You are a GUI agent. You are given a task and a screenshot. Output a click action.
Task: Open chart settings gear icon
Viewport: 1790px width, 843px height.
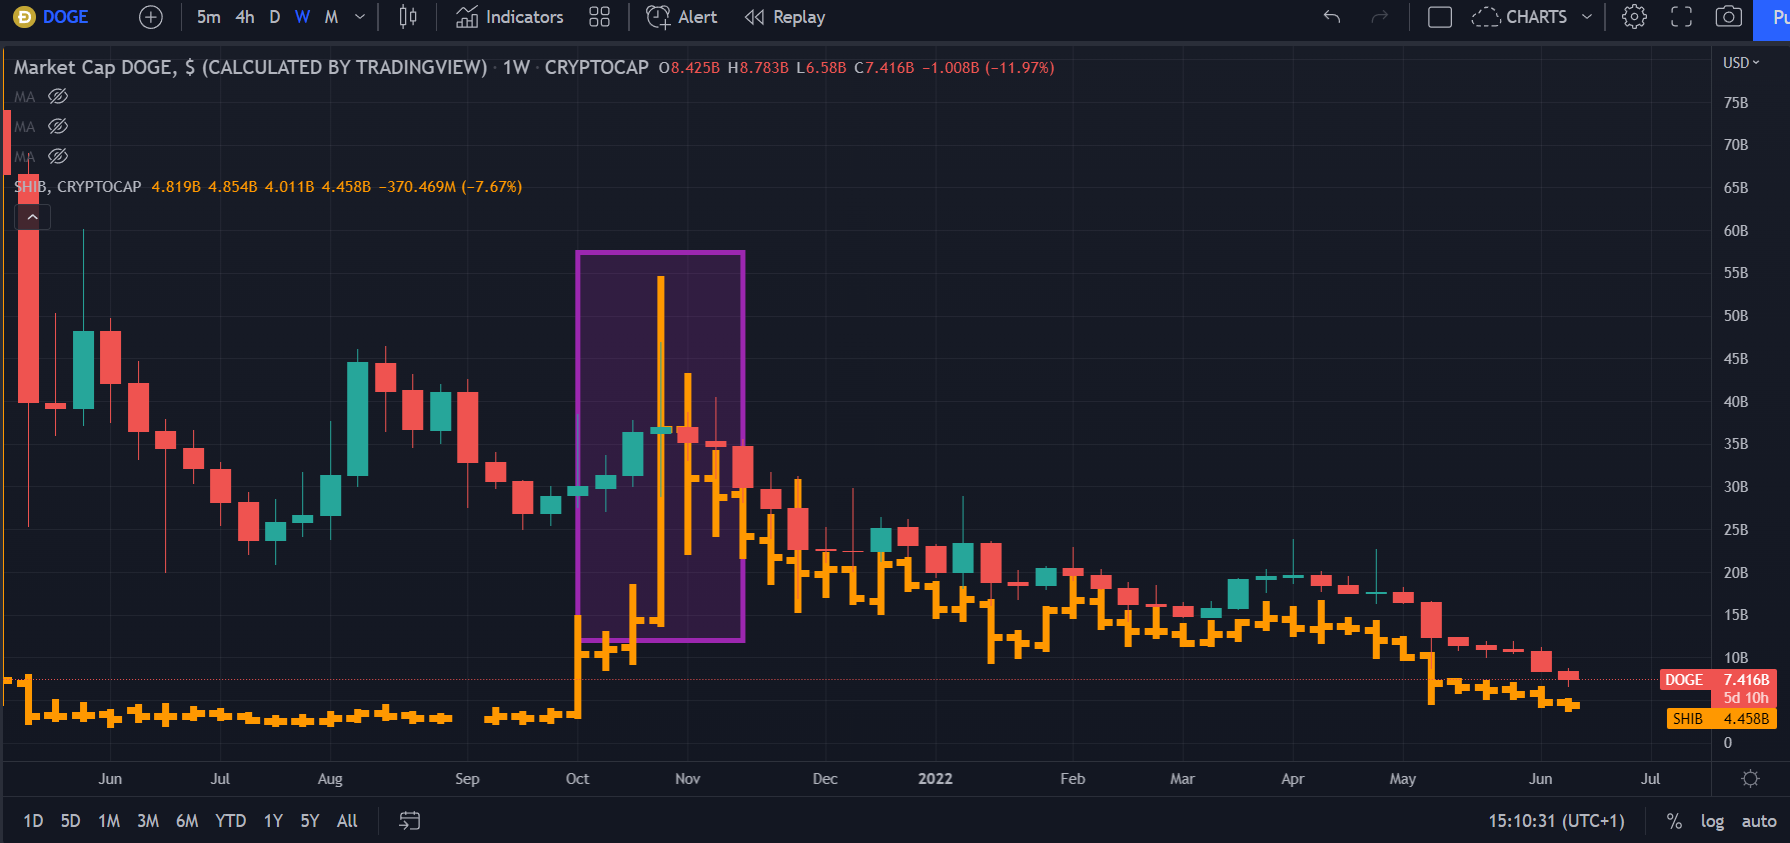coord(1634,17)
